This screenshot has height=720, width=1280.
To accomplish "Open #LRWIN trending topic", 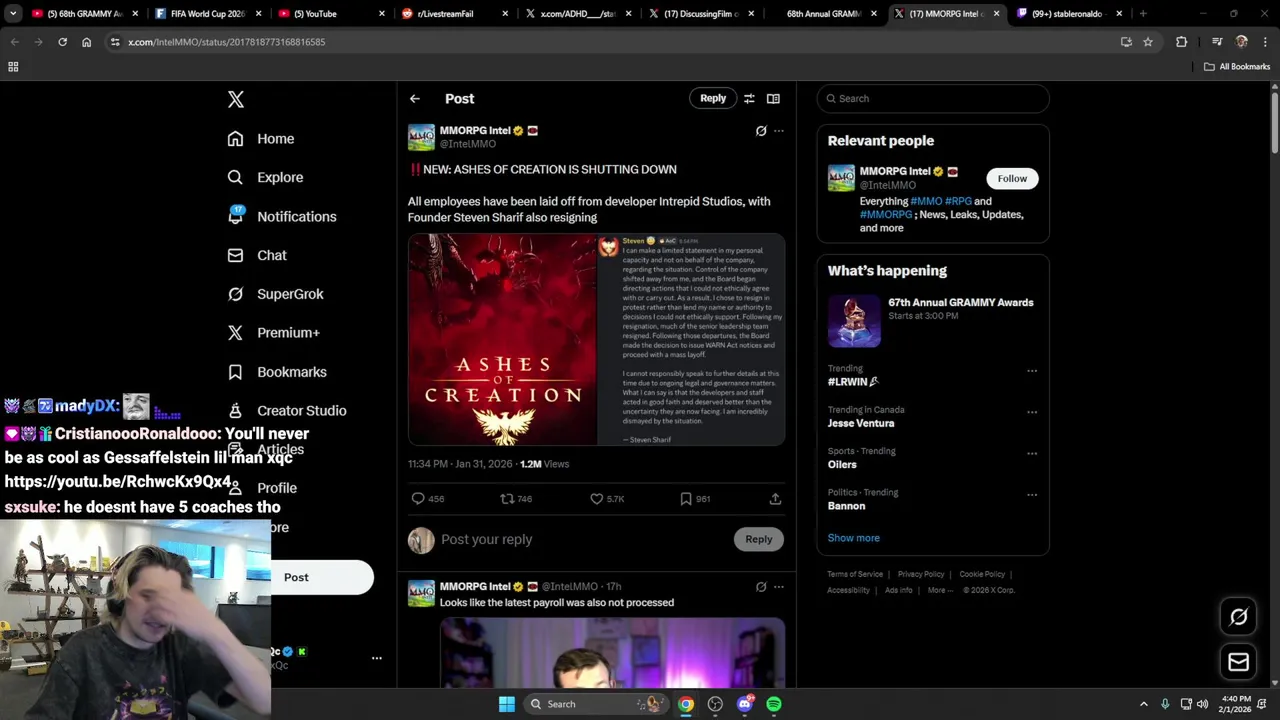I will click(x=853, y=382).
